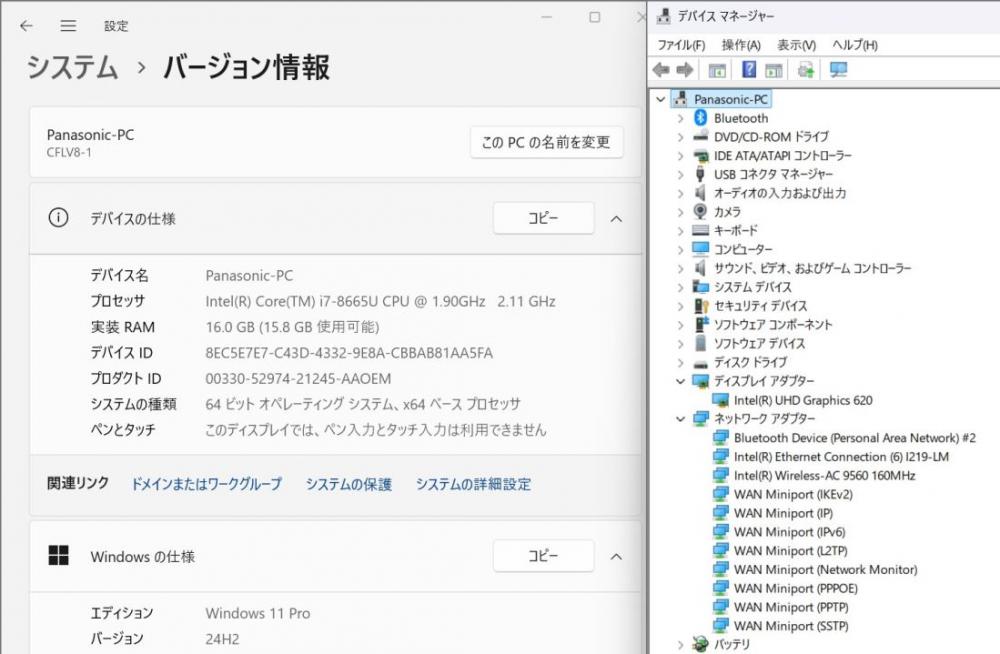This screenshot has width=1000, height=654.
Task: Select Bluetooth Device (Personal Area Network) #2
Action: (855, 438)
